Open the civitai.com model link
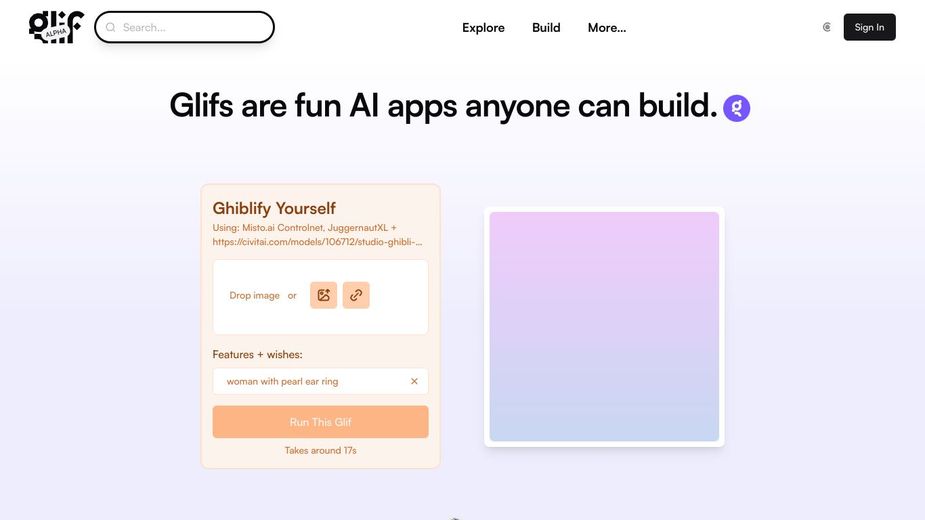Screen dimensions: 925x520 (317, 242)
